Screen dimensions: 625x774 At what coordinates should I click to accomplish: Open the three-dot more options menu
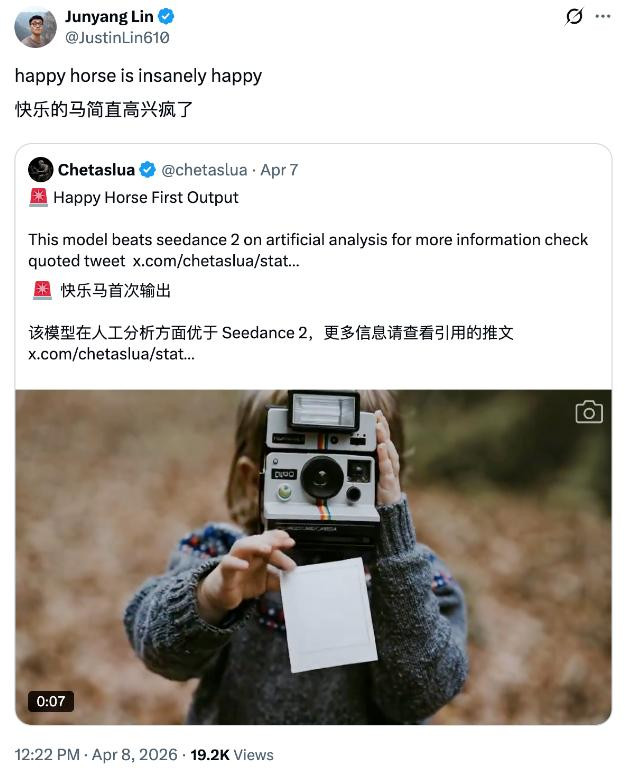[603, 16]
